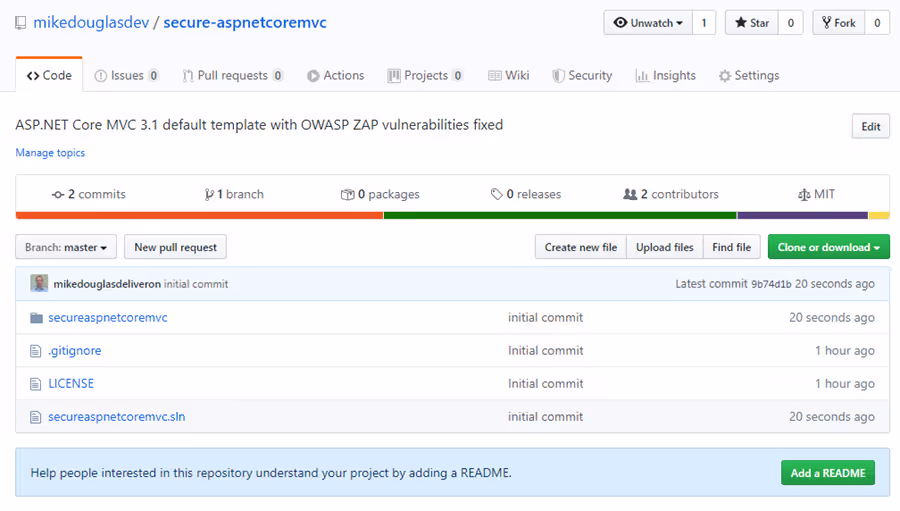Click the folder icon for secureaspnetcoremvc
Image resolution: width=900 pixels, height=511 pixels.
point(36,318)
